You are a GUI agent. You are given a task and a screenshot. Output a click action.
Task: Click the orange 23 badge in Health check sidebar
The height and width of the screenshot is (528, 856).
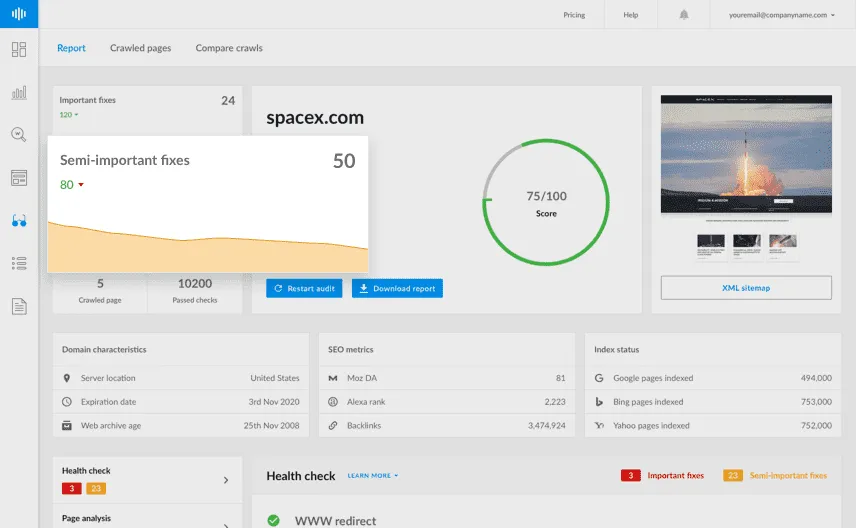click(96, 488)
